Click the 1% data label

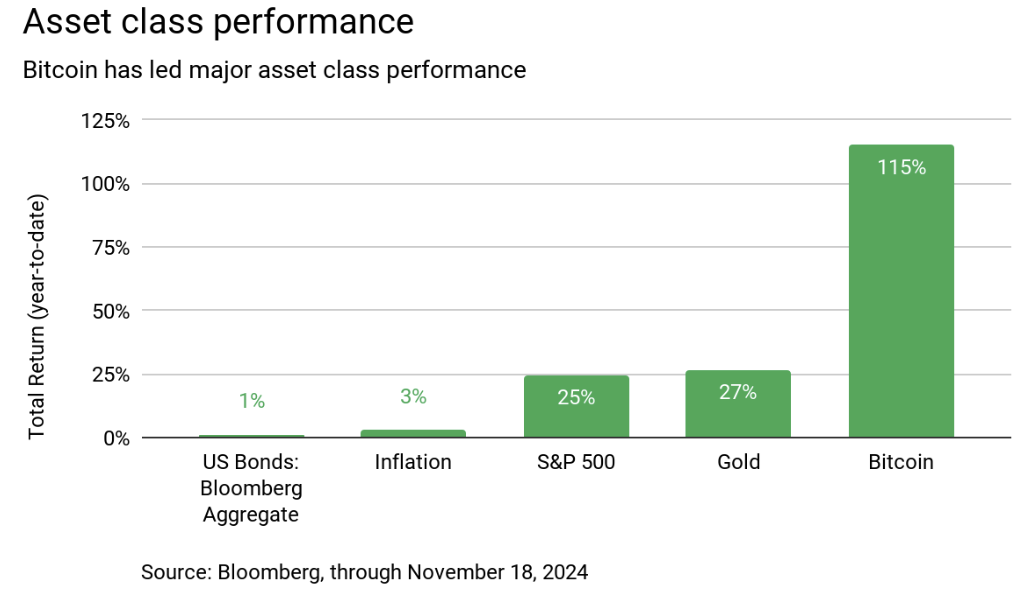pos(252,401)
